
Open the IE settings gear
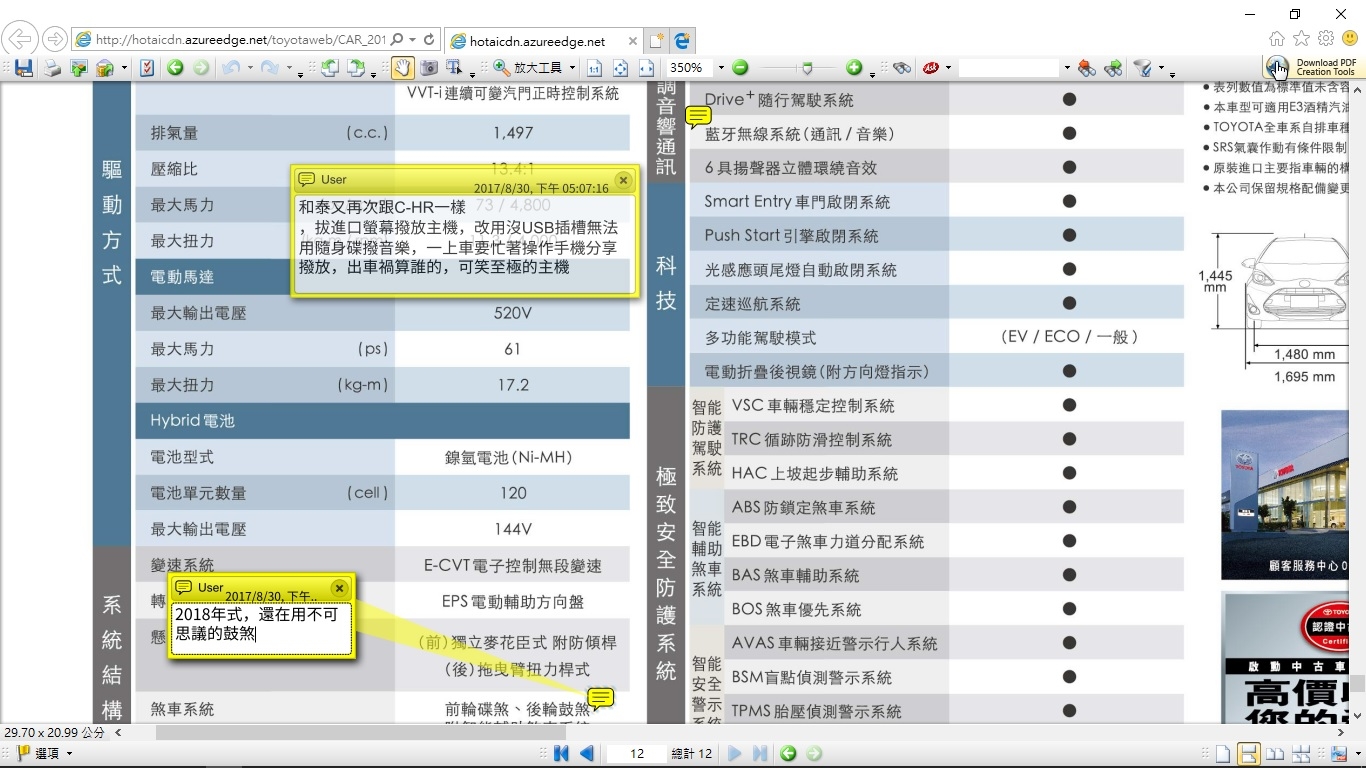point(1326,38)
